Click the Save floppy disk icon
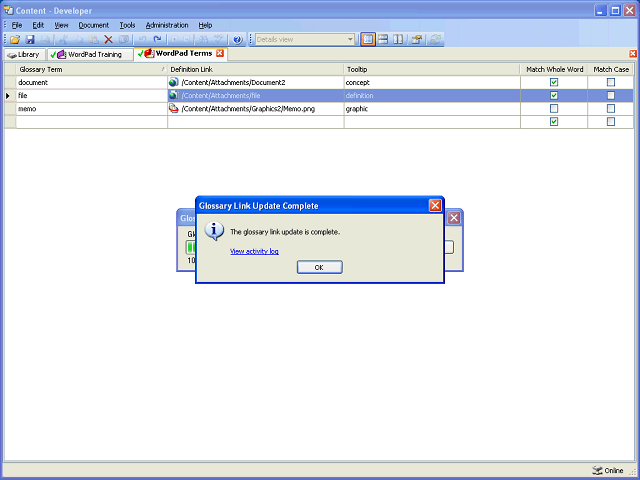Screen dimensions: 640x480 point(30,40)
